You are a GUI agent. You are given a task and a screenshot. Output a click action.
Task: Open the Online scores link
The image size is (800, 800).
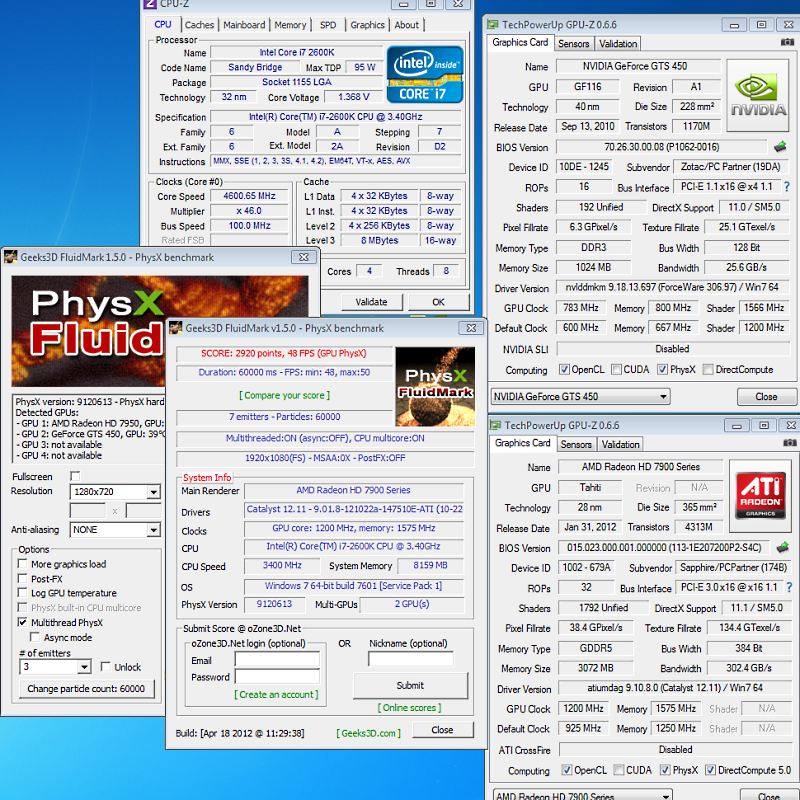coord(410,708)
